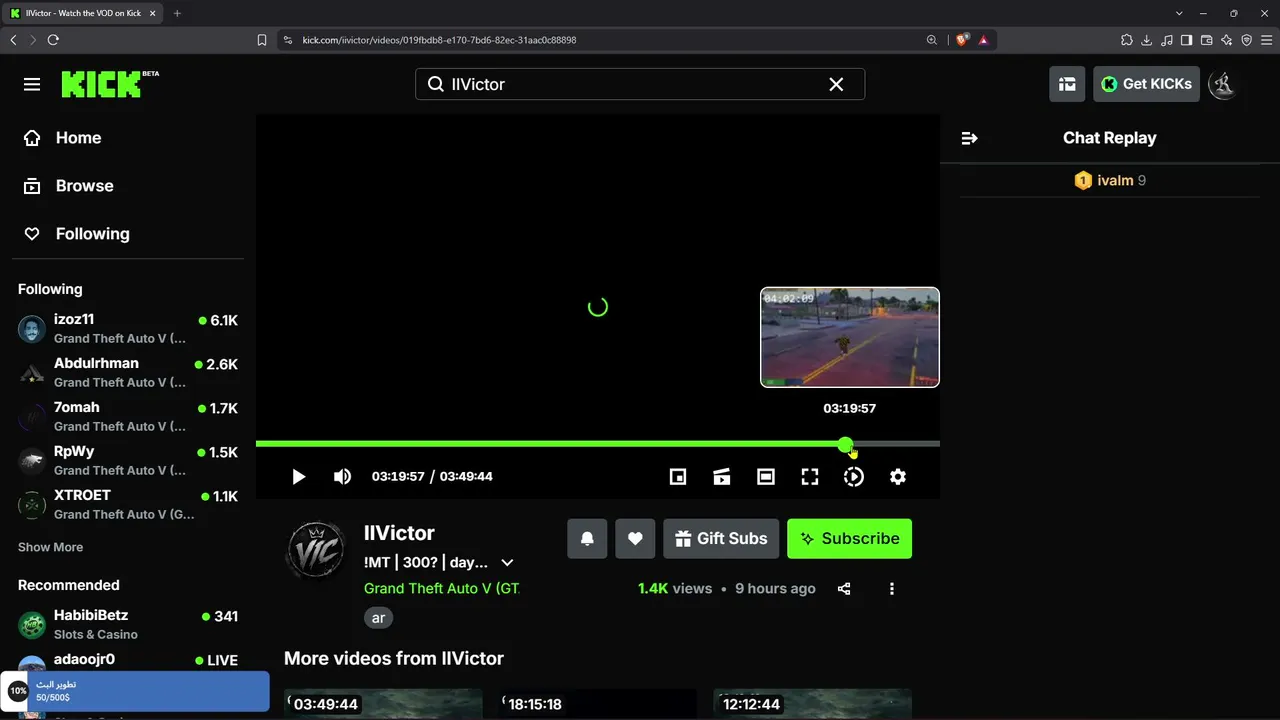Open XTROET's live channel
Screen dimensions: 1280x720
click(x=128, y=504)
